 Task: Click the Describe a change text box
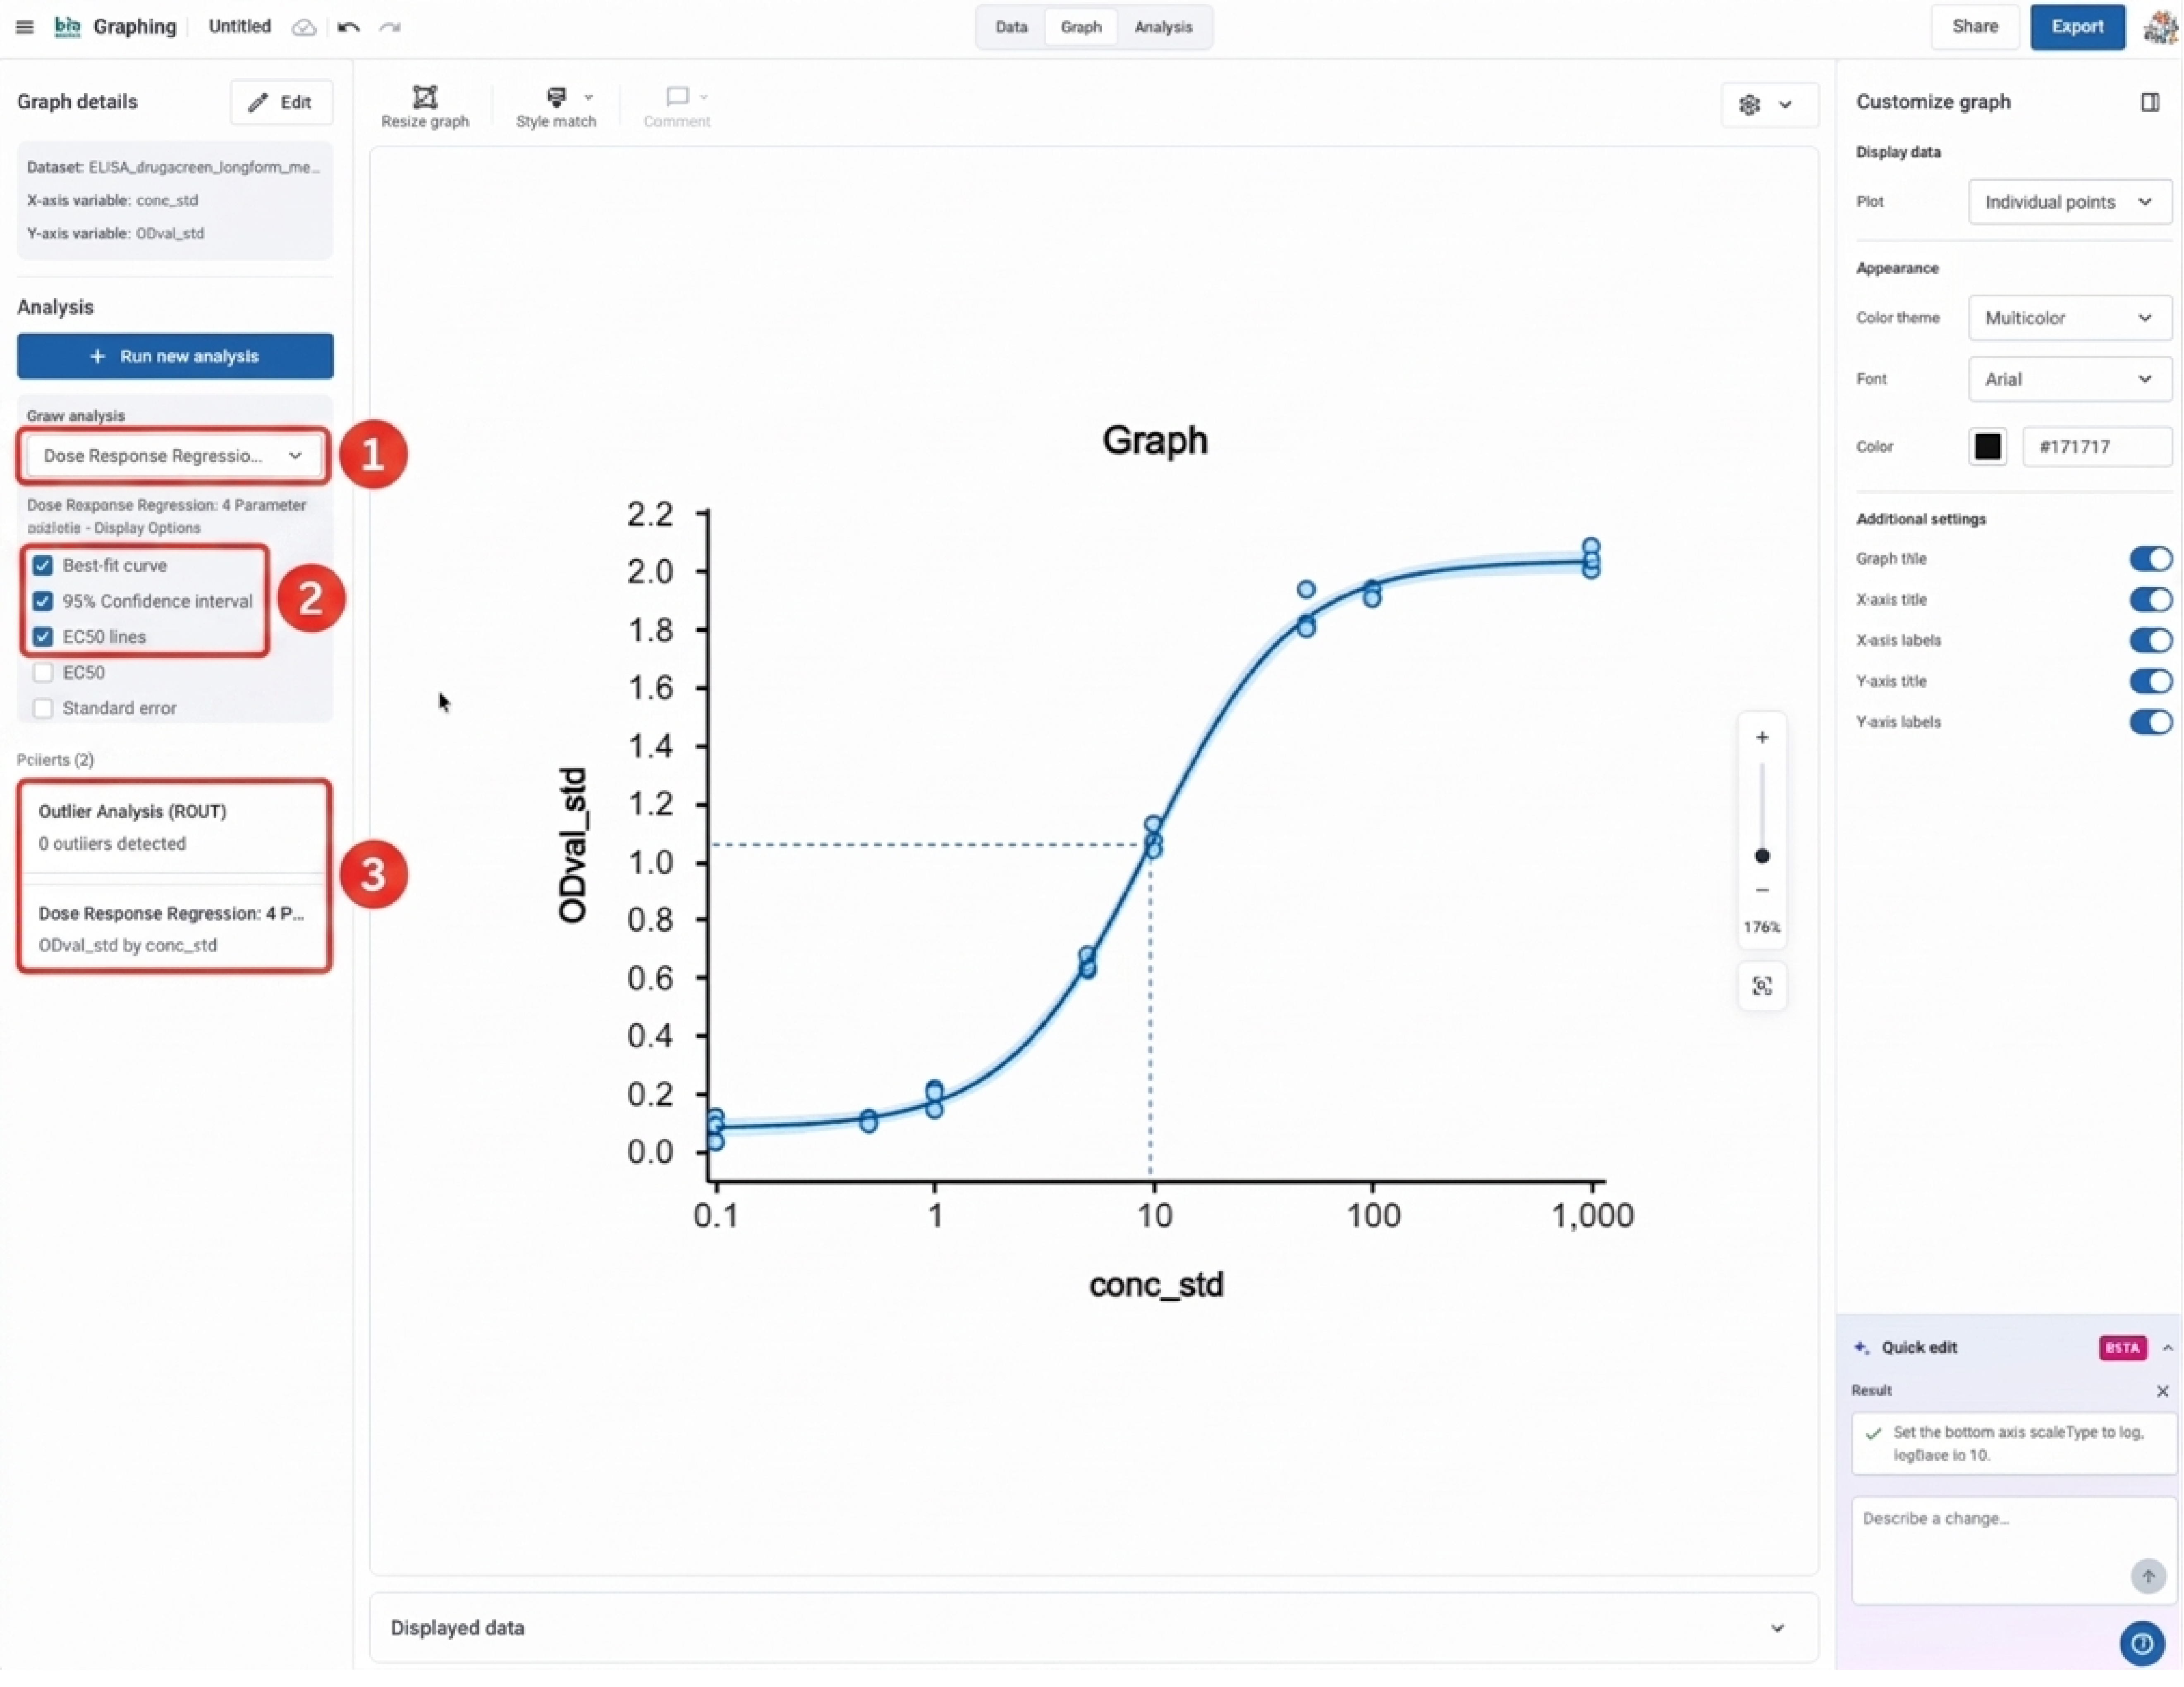tap(2014, 1551)
